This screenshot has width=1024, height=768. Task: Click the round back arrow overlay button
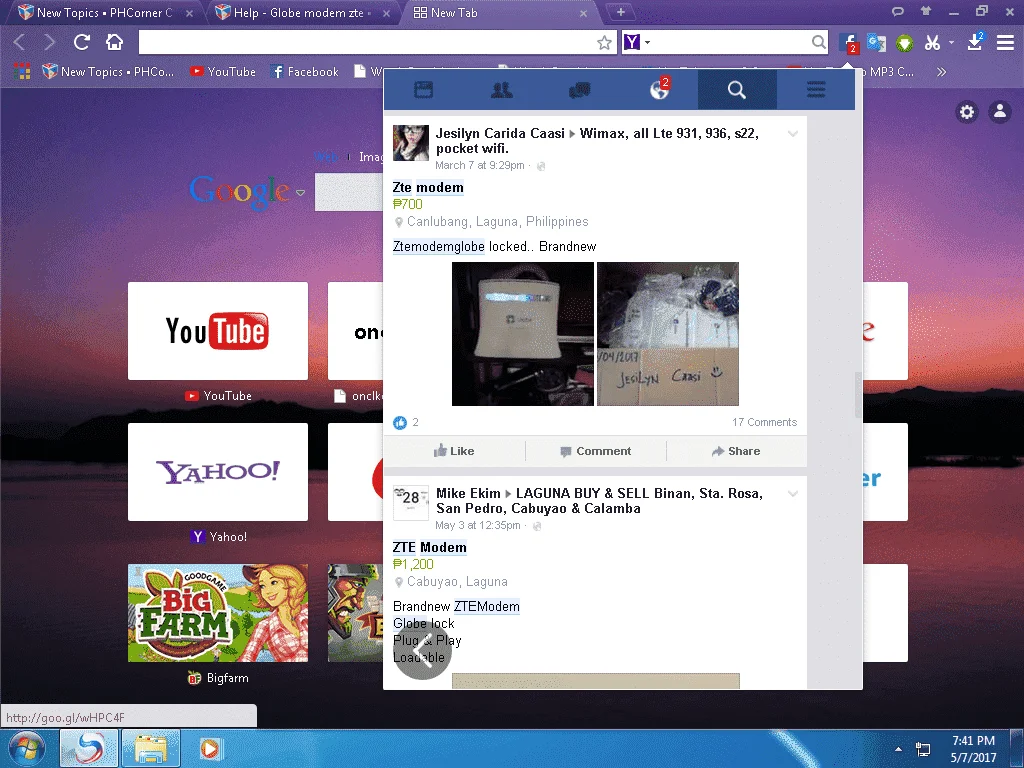[423, 648]
